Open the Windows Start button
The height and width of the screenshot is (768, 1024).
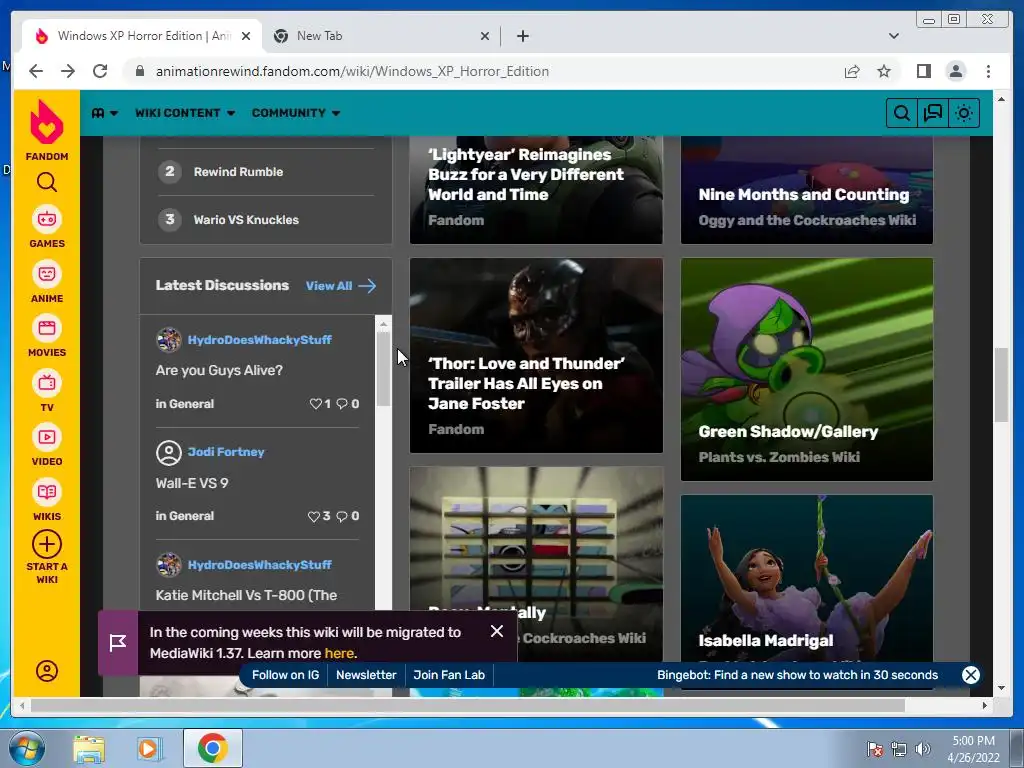pos(27,748)
